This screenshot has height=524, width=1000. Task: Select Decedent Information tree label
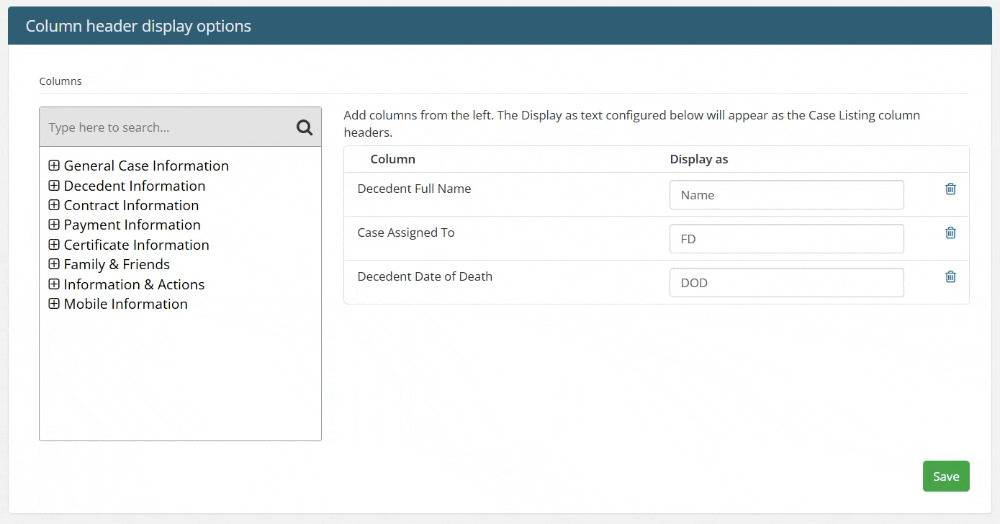coord(135,186)
